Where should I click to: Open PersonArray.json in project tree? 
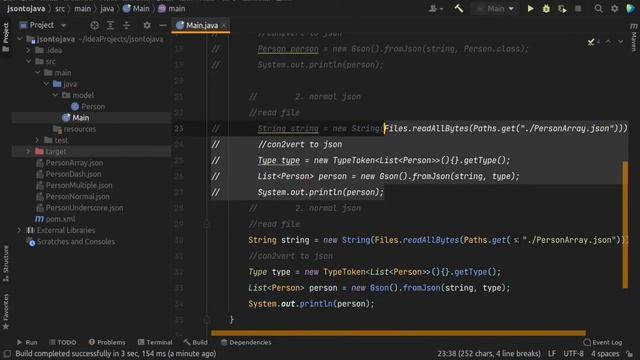[69, 162]
